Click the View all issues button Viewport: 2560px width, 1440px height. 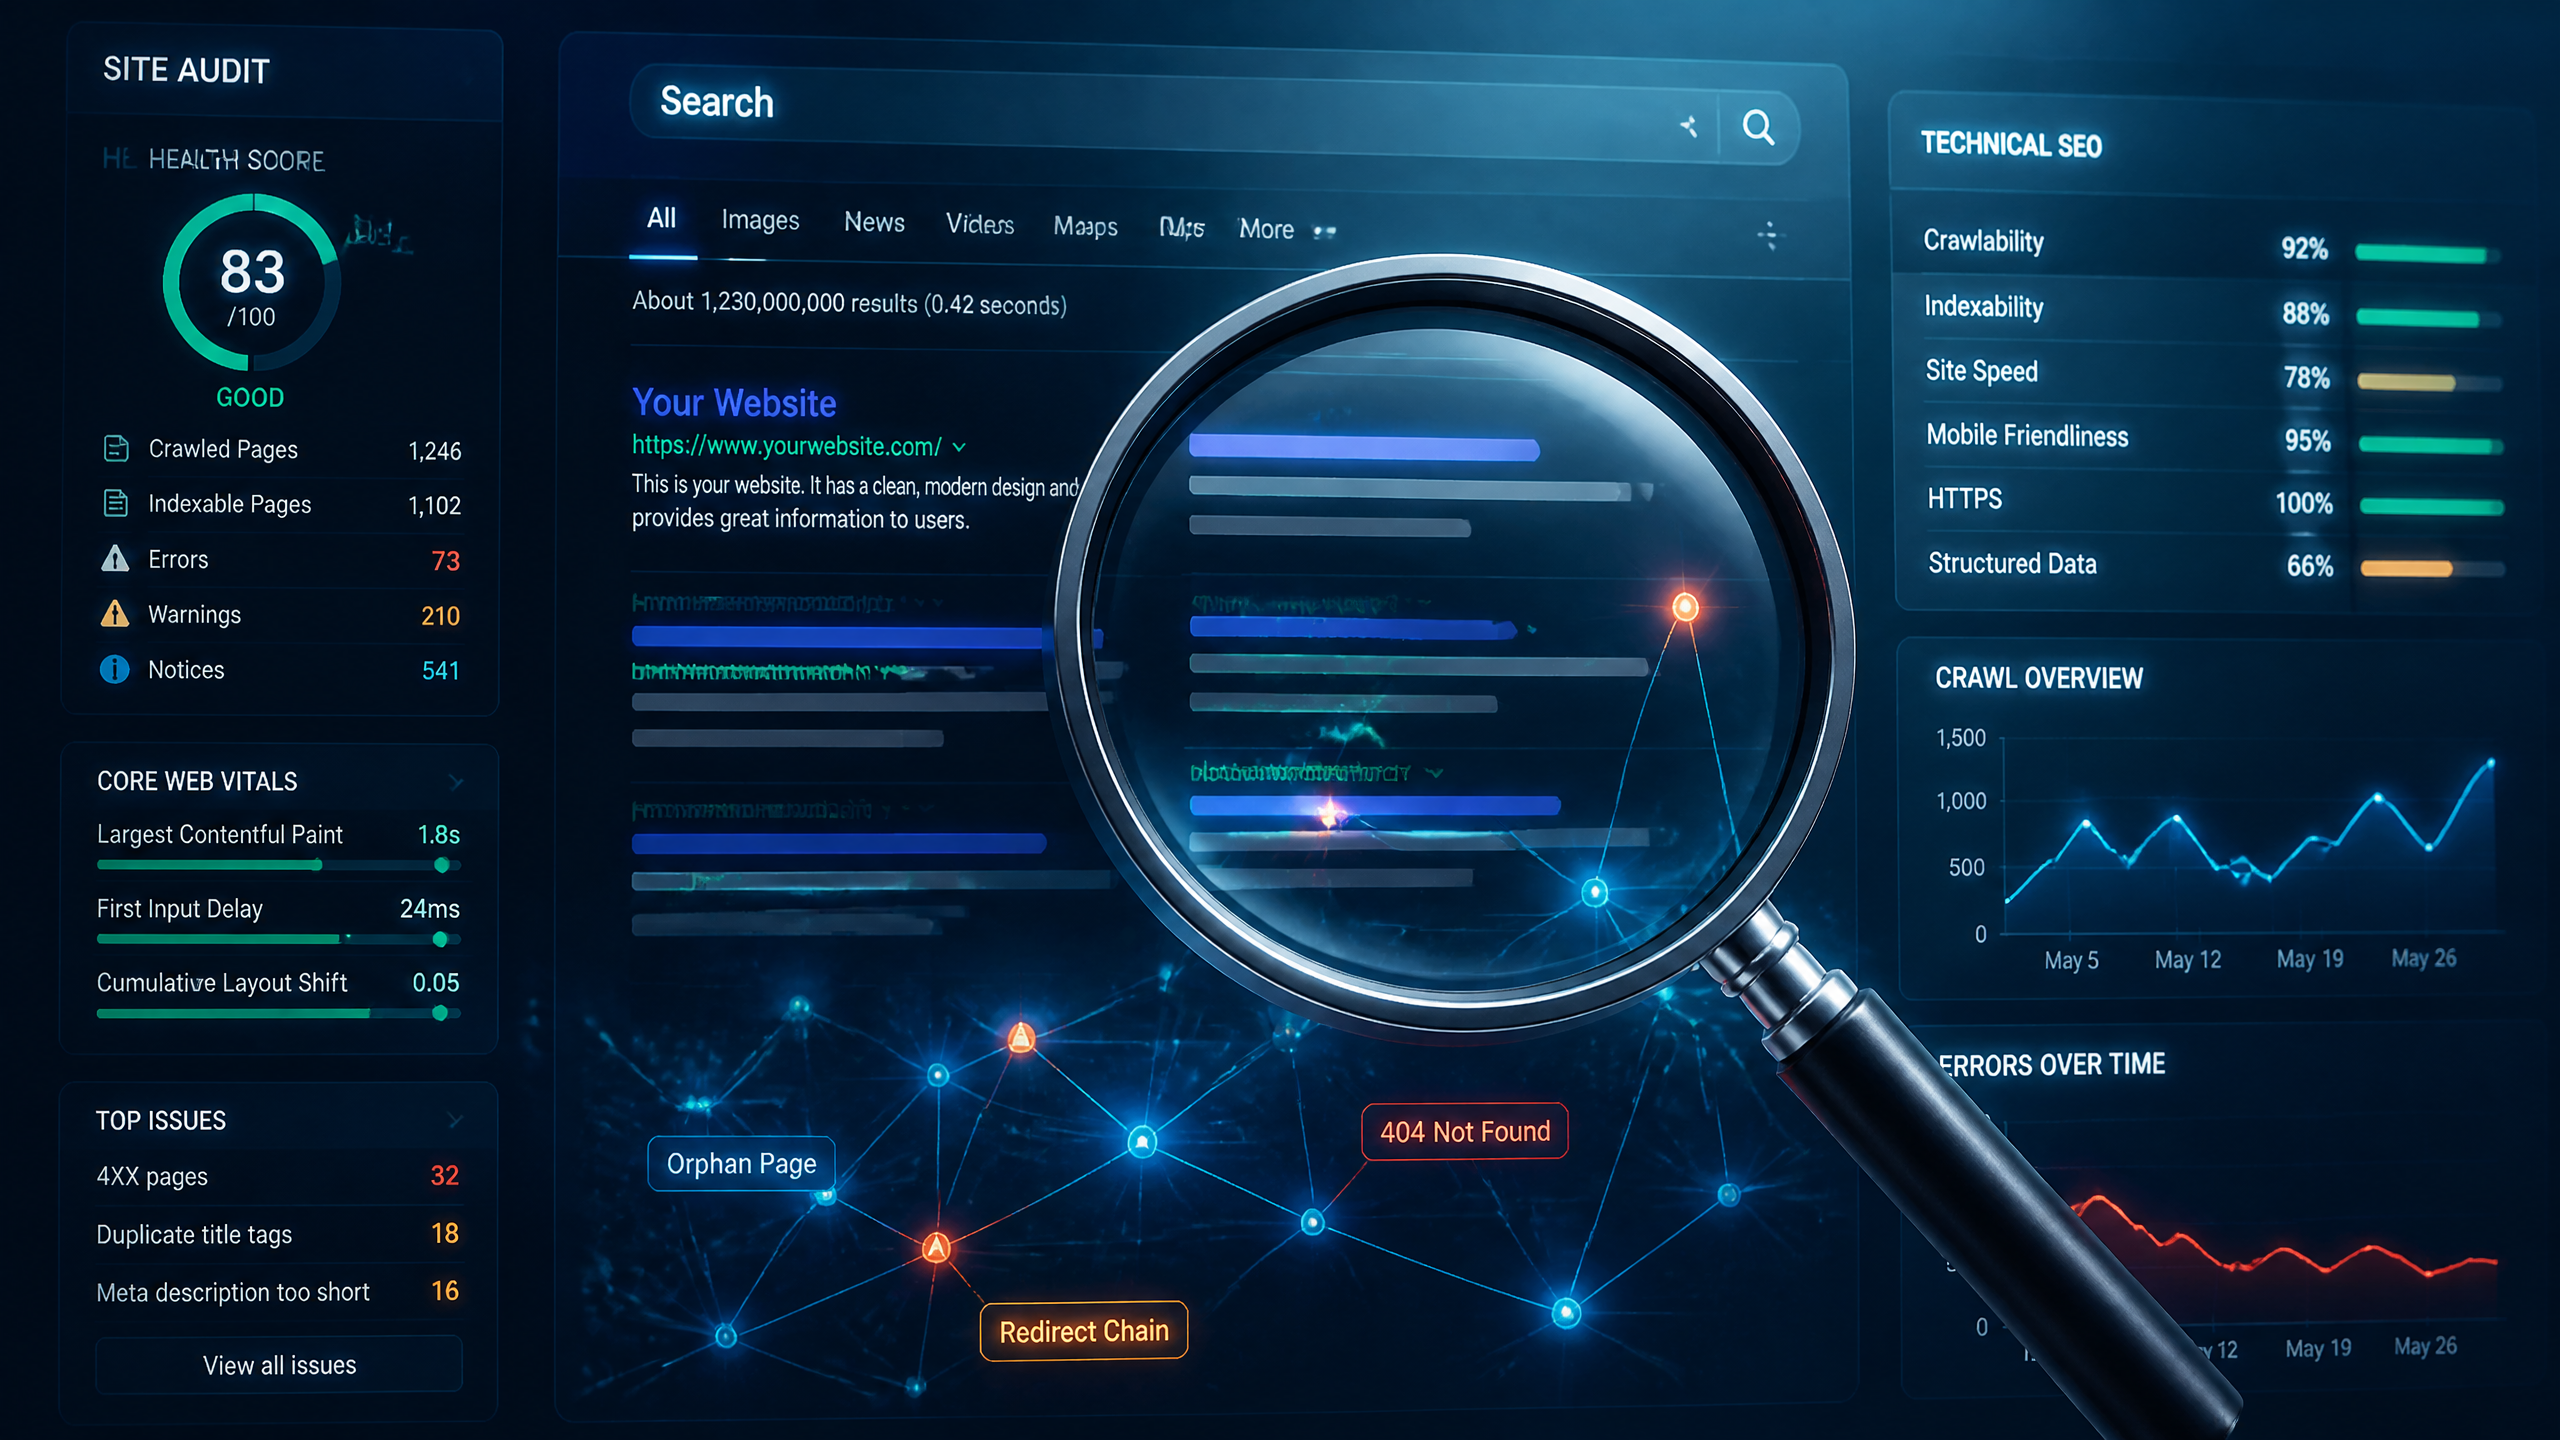(279, 1365)
